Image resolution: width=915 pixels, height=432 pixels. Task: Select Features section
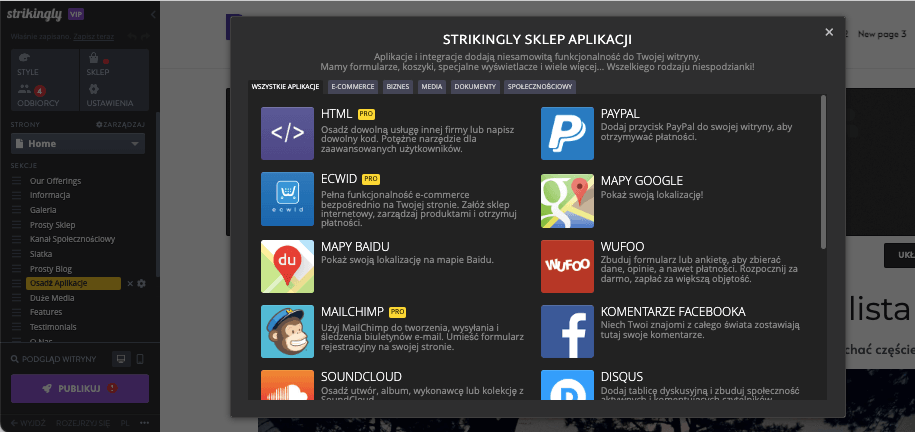[x=46, y=312]
